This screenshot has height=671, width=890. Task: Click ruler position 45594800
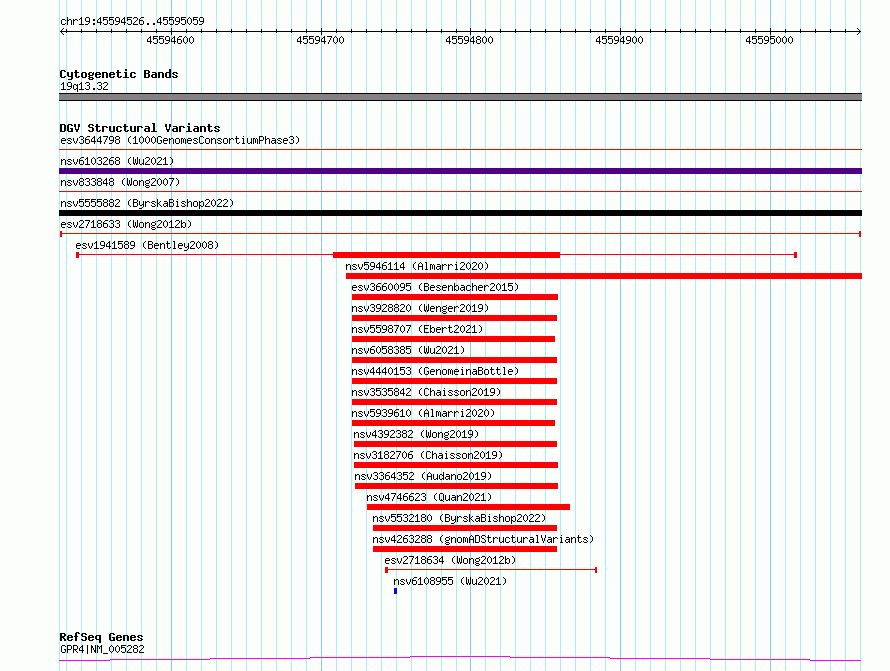[x=469, y=40]
